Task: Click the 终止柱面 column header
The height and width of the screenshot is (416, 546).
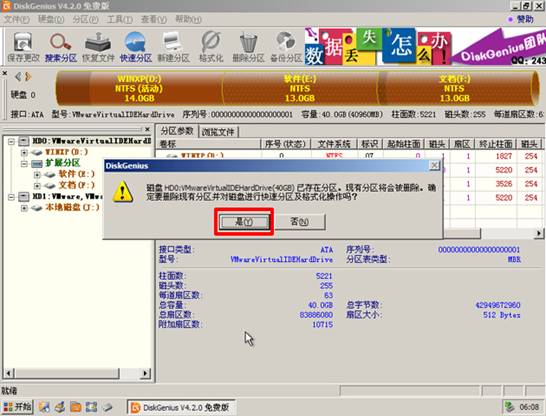Action: [x=496, y=144]
